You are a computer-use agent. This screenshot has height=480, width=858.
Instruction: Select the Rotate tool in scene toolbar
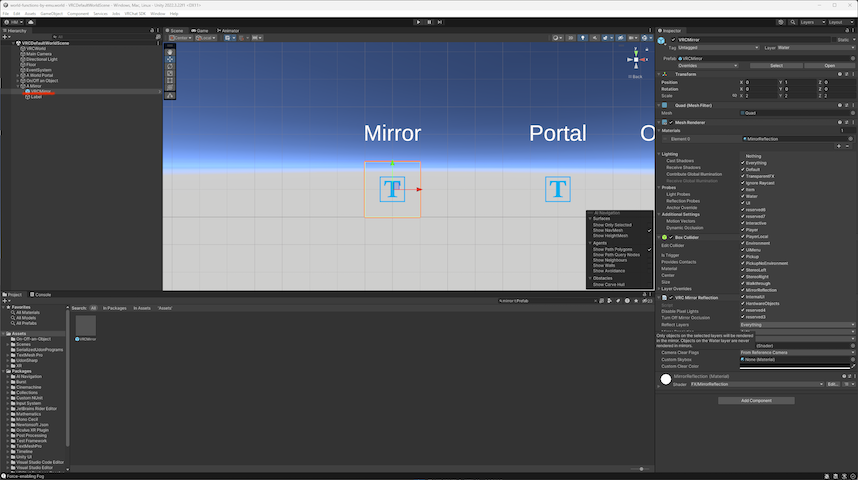(170, 65)
